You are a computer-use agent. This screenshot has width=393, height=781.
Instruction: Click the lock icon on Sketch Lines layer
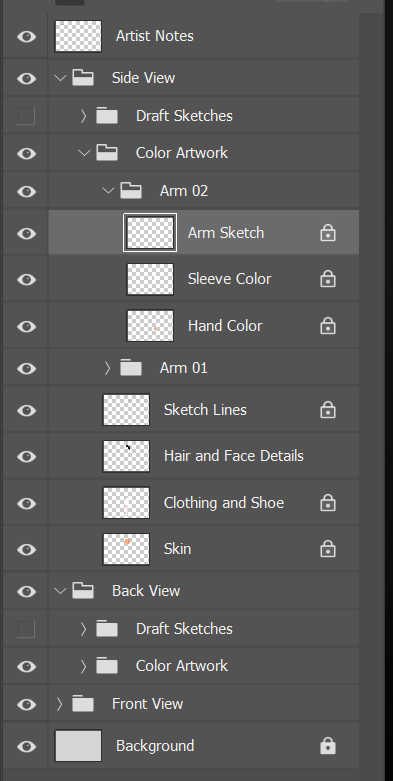(x=328, y=410)
